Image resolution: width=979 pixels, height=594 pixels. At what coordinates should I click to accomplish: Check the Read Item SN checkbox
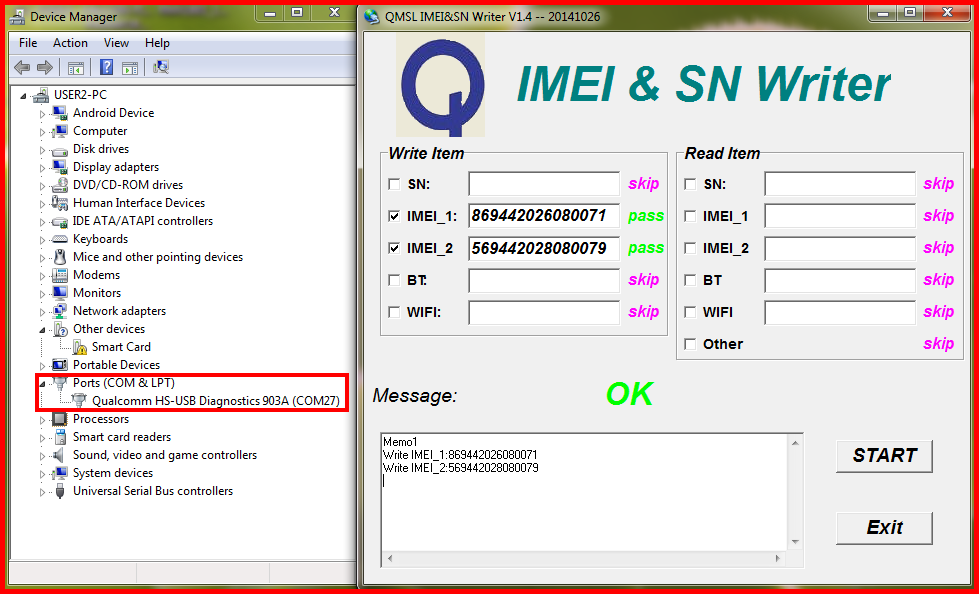coord(690,184)
